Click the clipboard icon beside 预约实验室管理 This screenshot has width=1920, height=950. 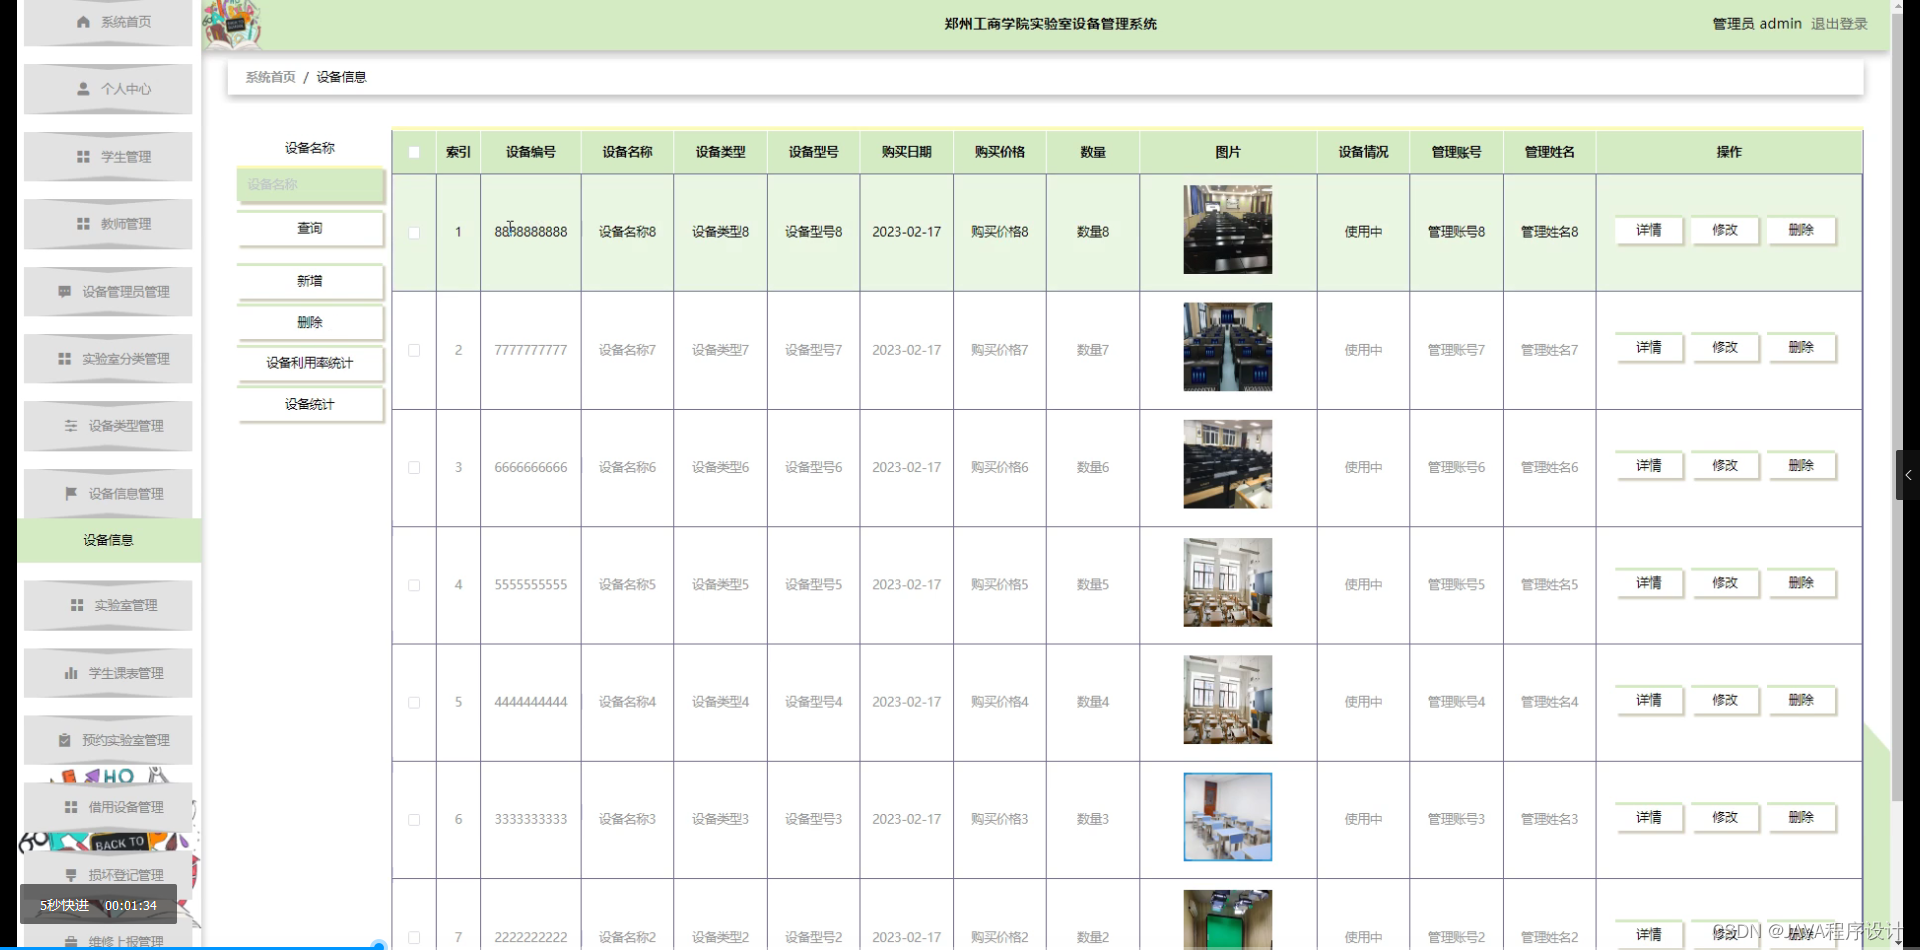(x=65, y=740)
